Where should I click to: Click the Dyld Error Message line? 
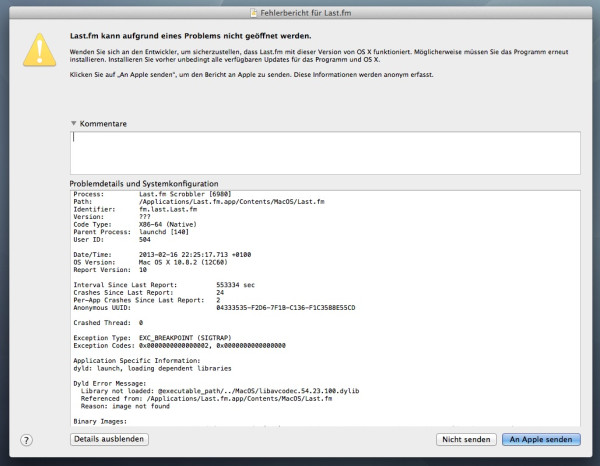pos(109,383)
